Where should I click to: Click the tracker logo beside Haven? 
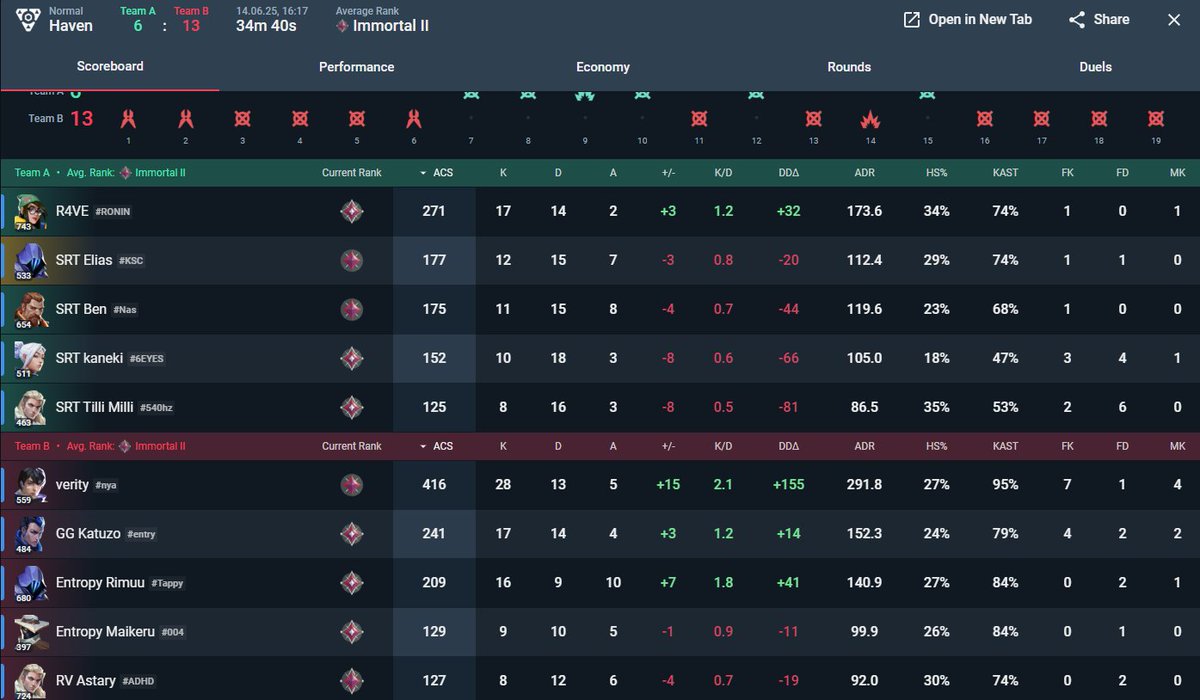click(29, 19)
